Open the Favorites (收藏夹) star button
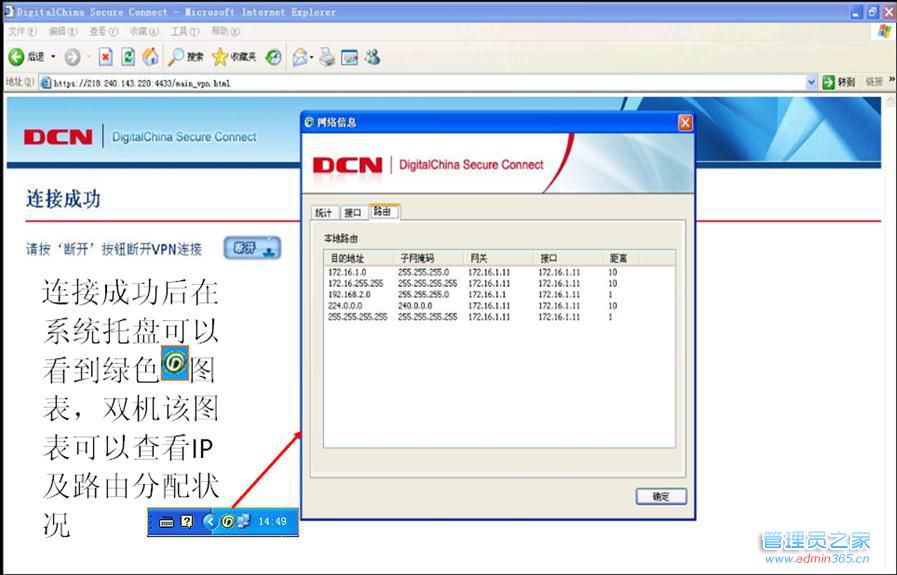This screenshot has width=897, height=575. tap(233, 57)
